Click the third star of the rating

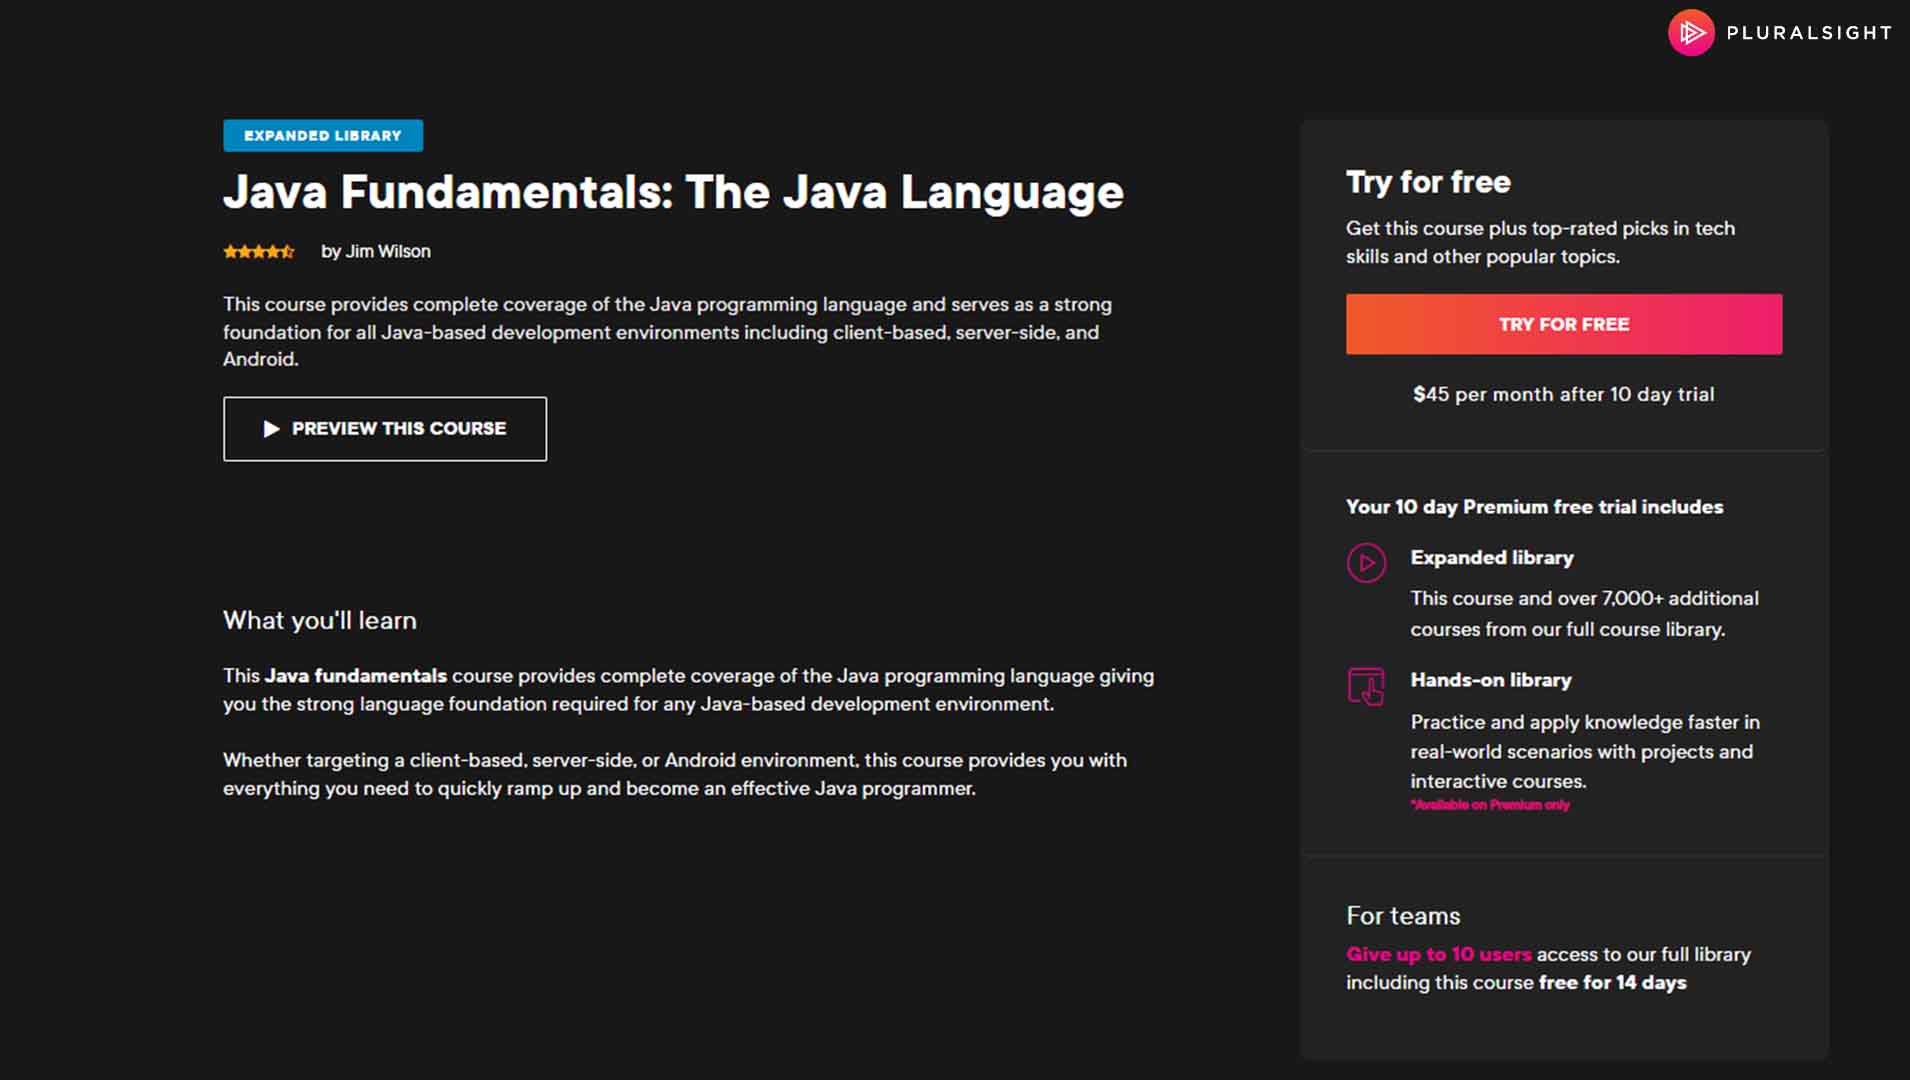(x=259, y=251)
